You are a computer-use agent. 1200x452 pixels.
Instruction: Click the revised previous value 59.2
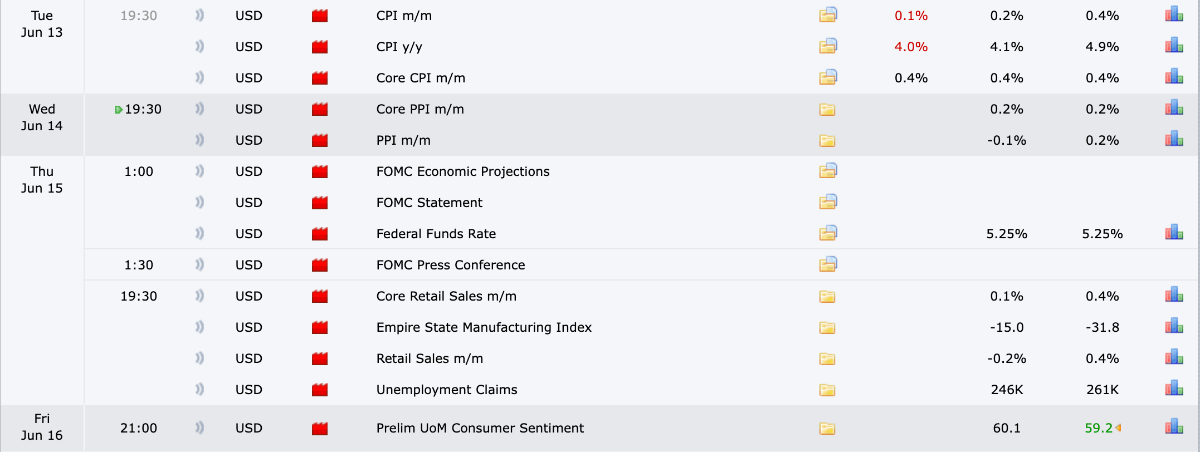[1098, 428]
